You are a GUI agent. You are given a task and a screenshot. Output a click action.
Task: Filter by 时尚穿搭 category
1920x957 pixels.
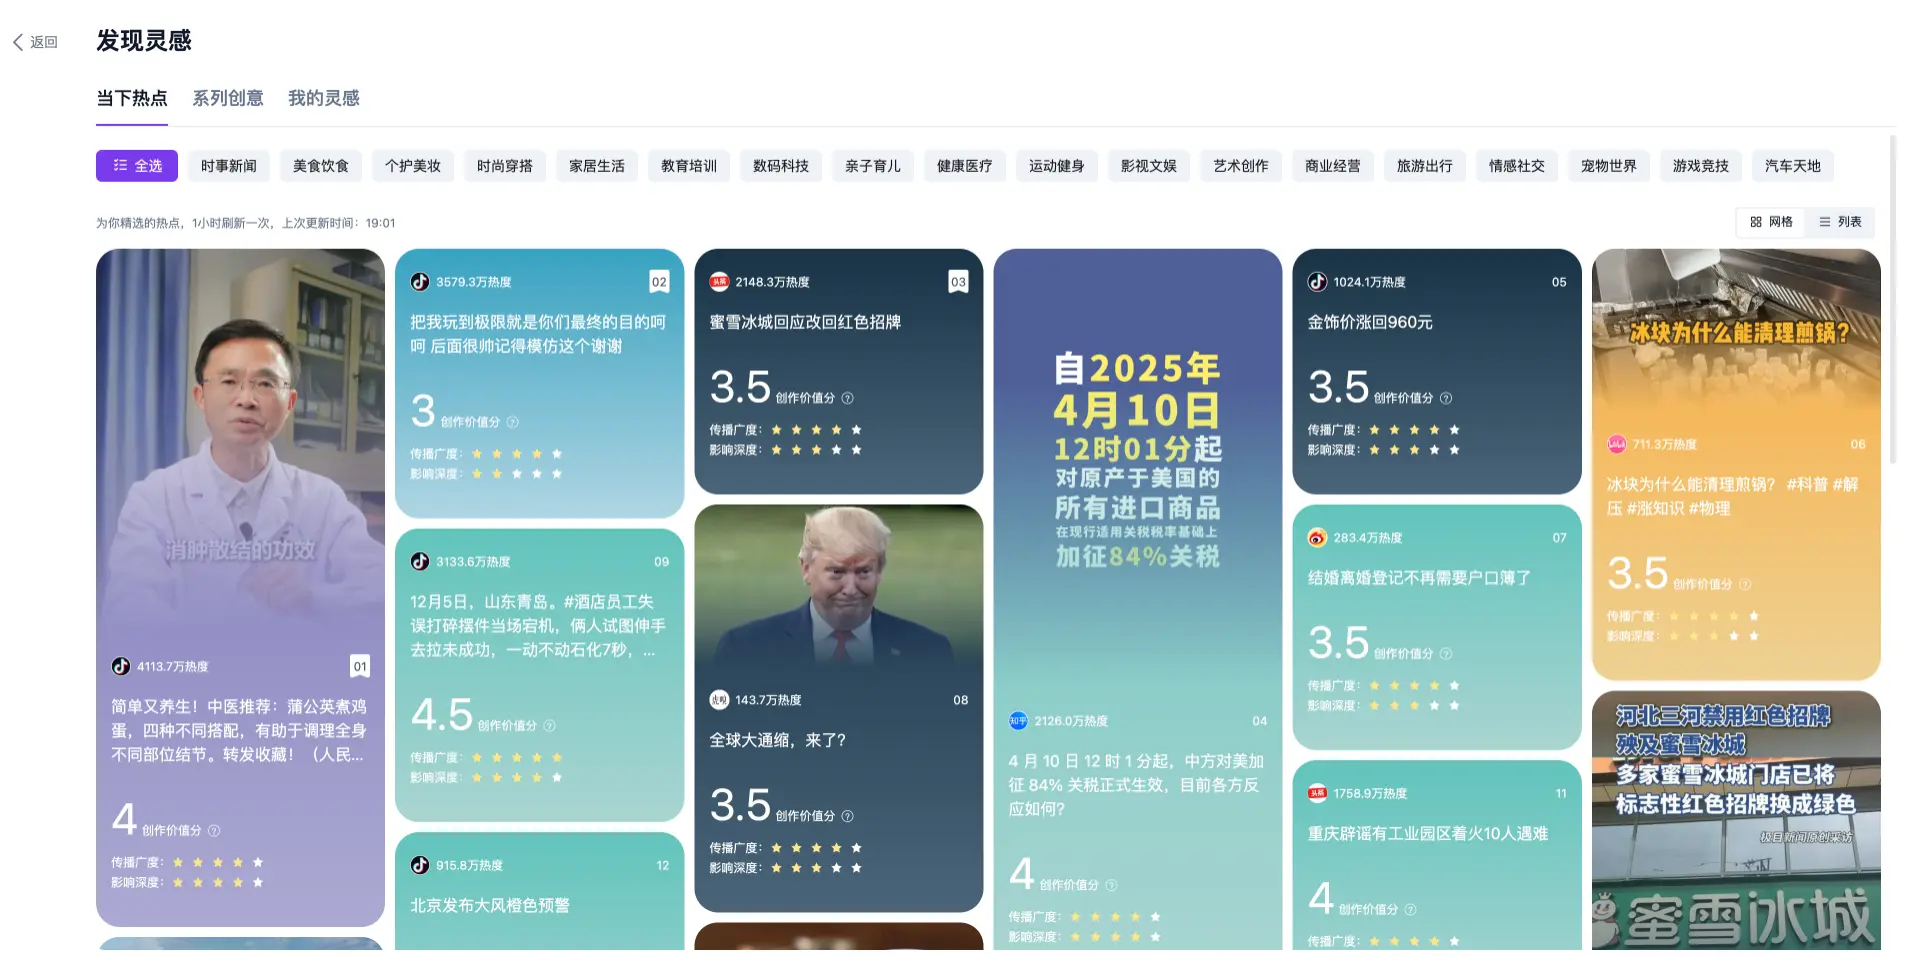coord(505,166)
